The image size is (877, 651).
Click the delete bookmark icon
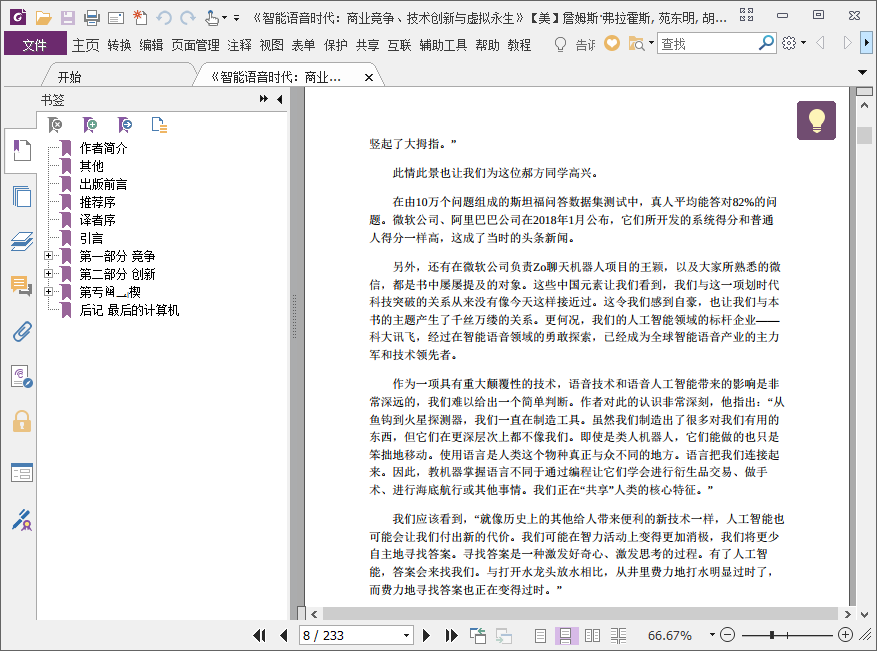point(55,125)
